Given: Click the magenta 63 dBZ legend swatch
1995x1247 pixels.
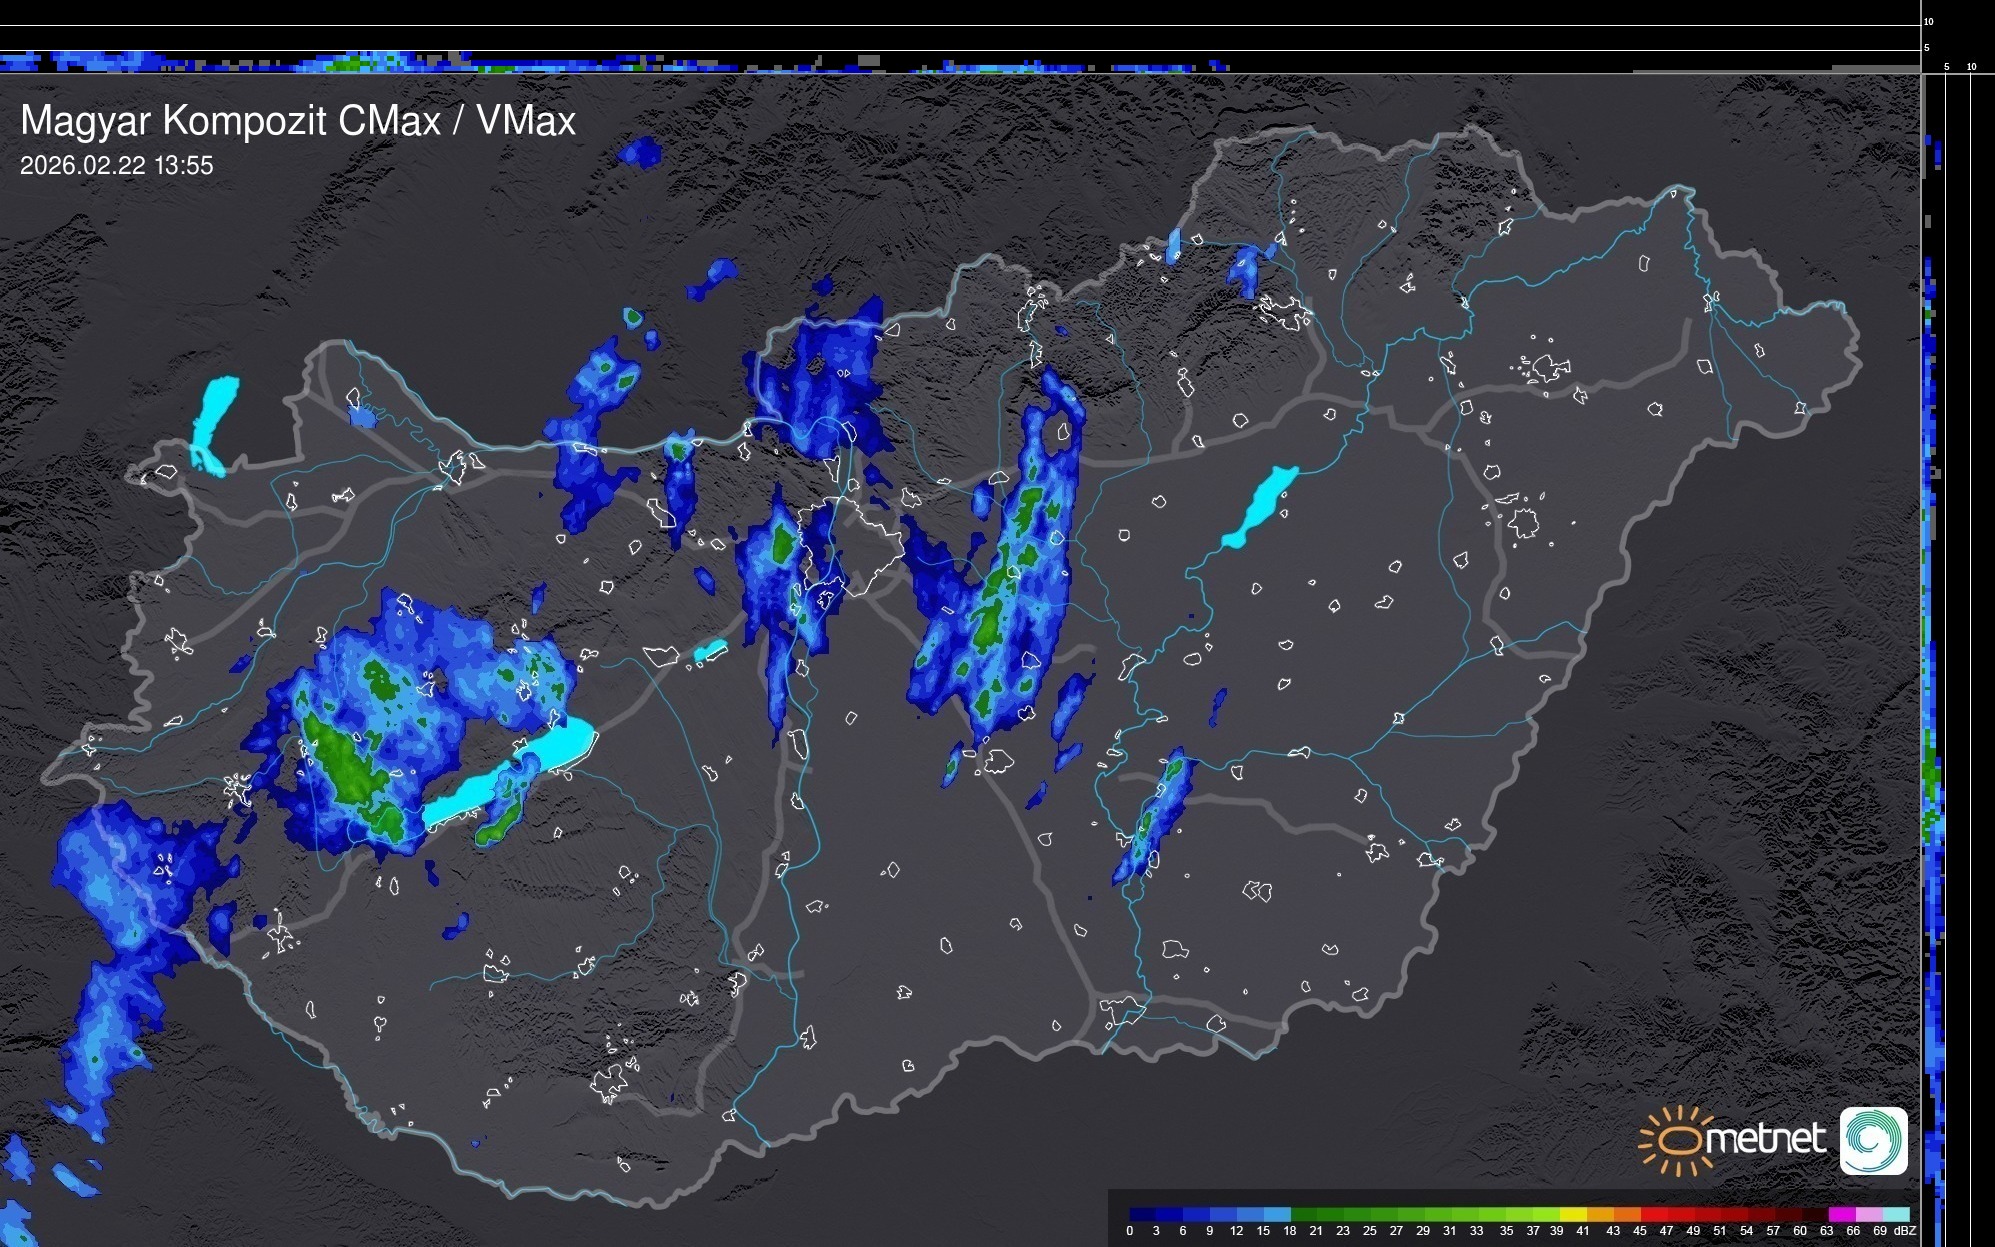Looking at the screenshot, I should (1842, 1214).
